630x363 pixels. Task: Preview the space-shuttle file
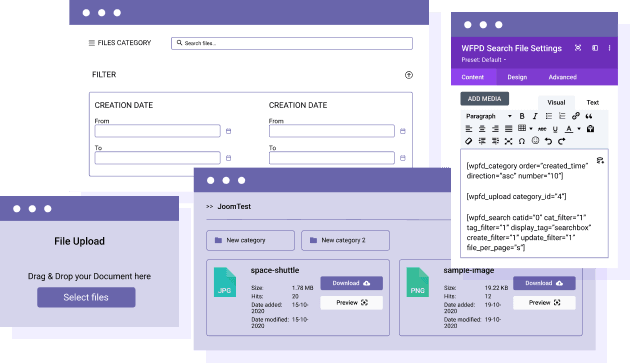tap(351, 303)
